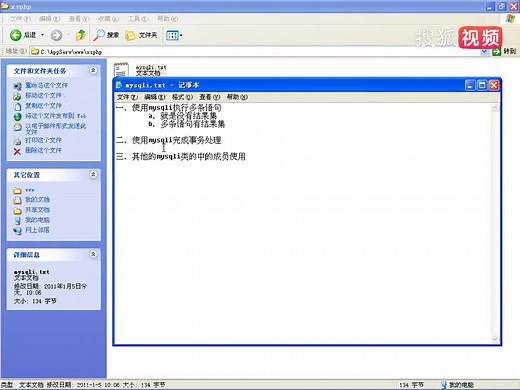Click E-mail this file task
The height and width of the screenshot is (390, 520).
click(x=55, y=129)
